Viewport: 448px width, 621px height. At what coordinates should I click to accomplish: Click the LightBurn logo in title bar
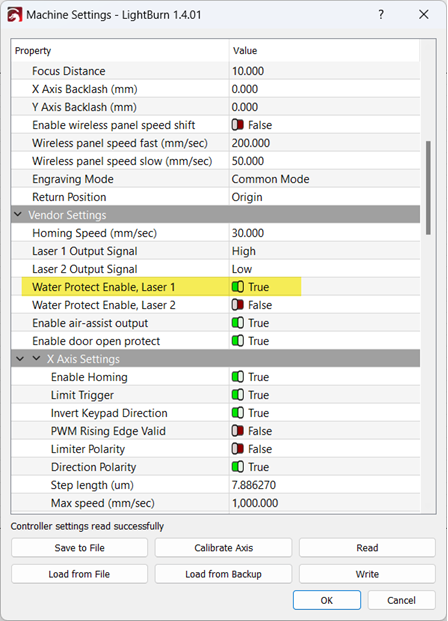(x=14, y=15)
